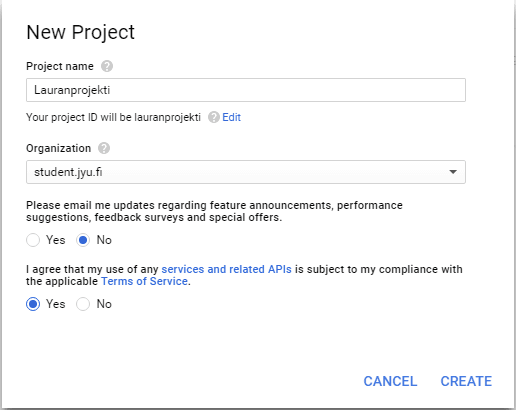516x410 pixels.
Task: Select No for email updates
Action: (x=83, y=240)
